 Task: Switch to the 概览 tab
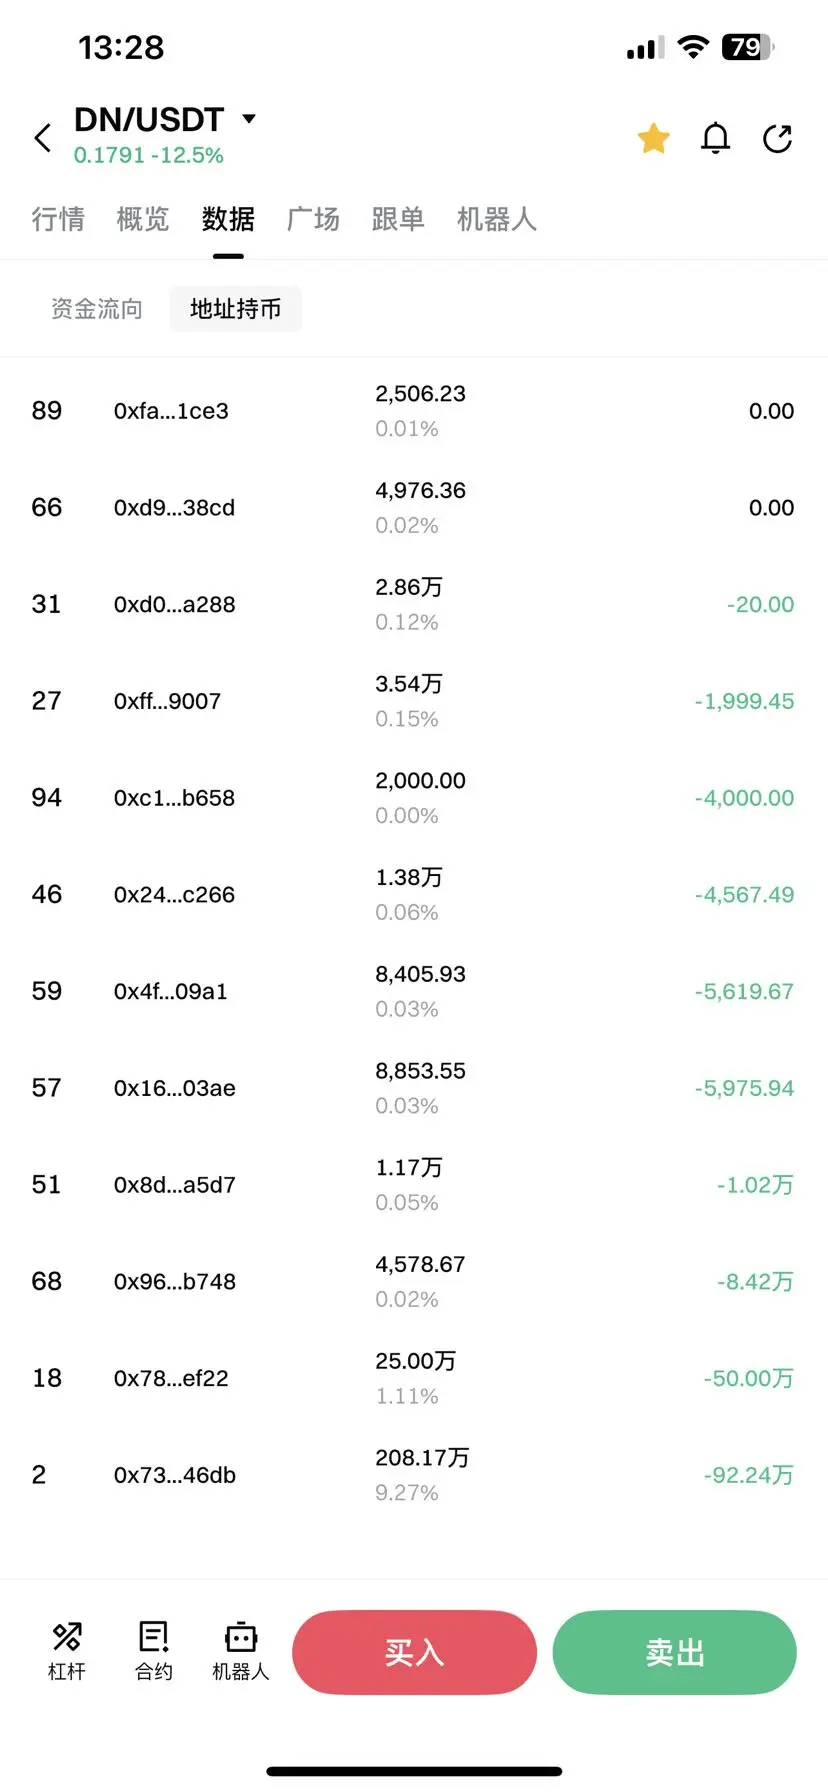pos(143,219)
